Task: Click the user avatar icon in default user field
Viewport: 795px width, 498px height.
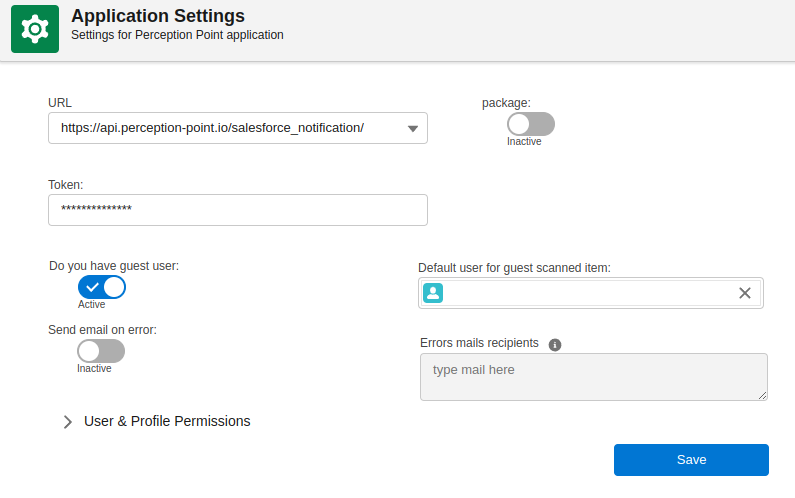Action: pos(433,293)
